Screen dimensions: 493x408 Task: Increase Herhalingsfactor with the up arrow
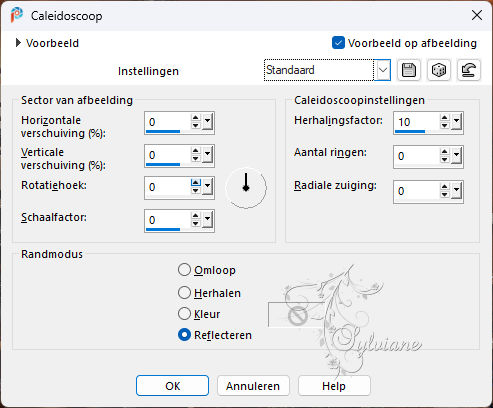pos(444,118)
